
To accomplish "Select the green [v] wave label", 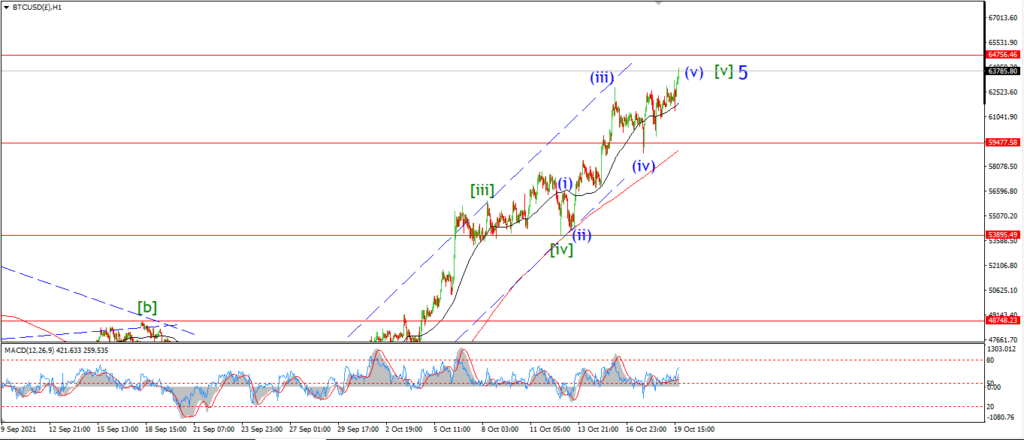I will point(724,71).
